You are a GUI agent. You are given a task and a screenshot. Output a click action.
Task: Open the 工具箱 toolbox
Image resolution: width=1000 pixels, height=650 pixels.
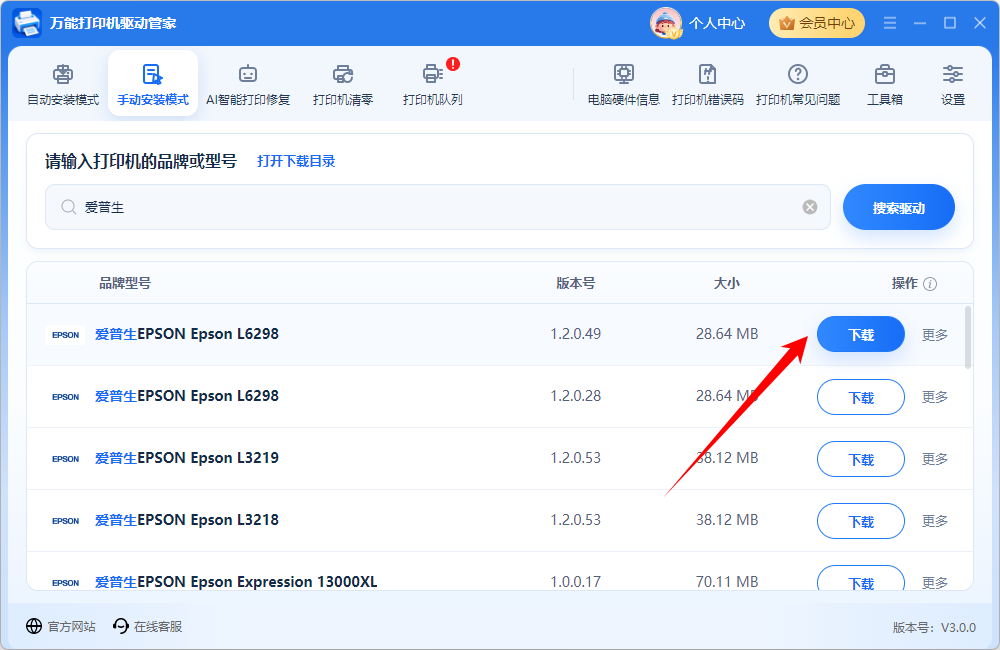tap(885, 84)
